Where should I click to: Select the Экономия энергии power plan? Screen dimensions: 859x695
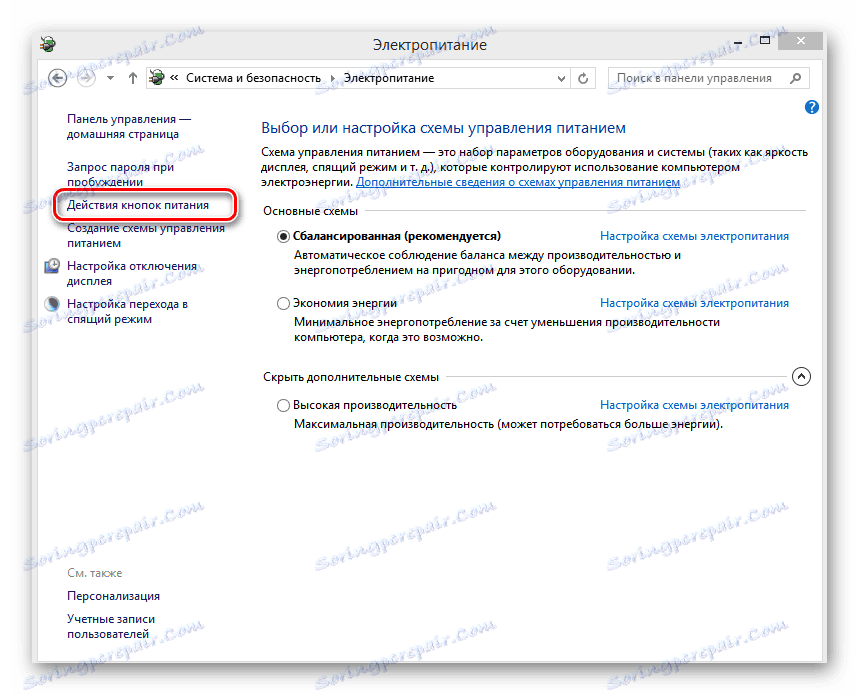click(x=283, y=303)
